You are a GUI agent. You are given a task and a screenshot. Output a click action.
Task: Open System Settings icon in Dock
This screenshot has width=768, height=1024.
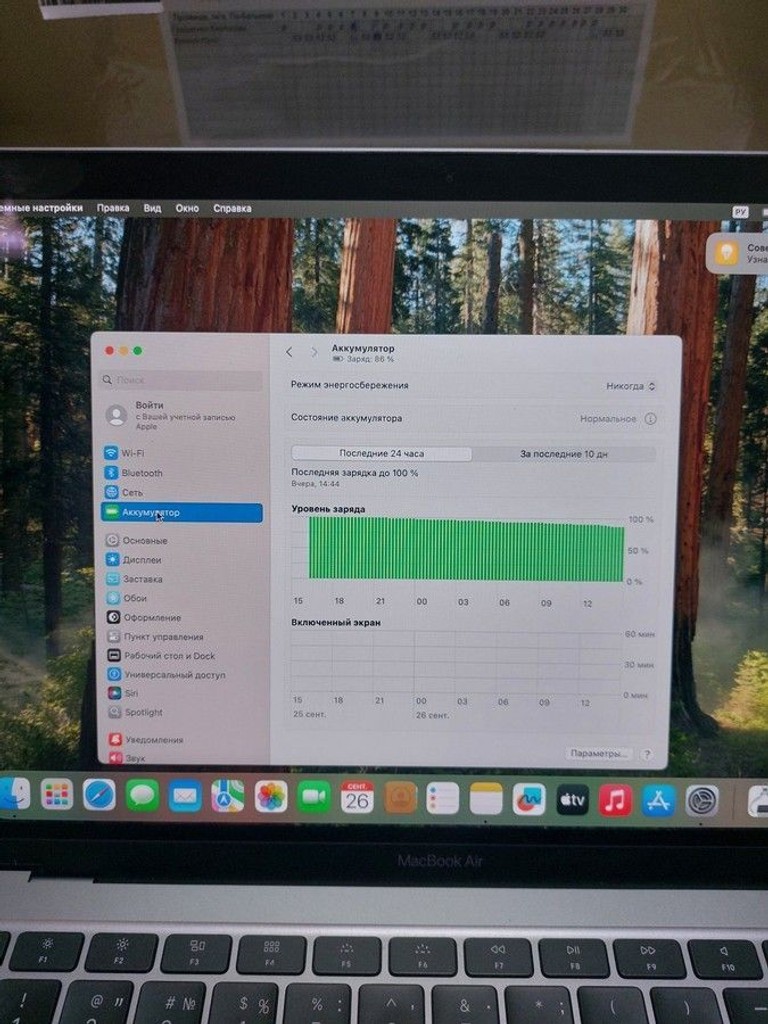(x=702, y=801)
